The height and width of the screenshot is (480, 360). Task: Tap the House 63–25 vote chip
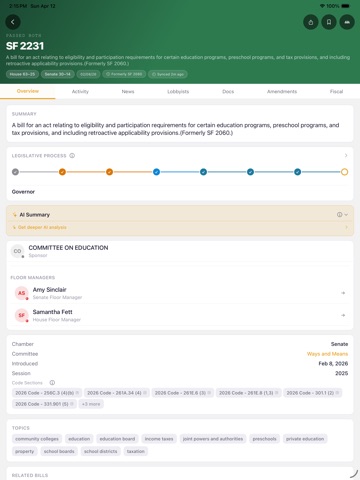pyautogui.click(x=22, y=74)
